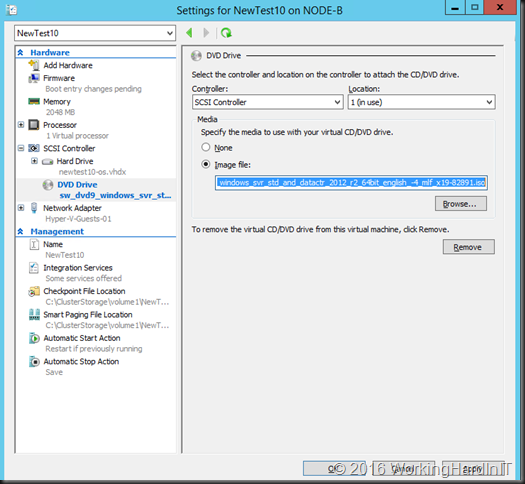
Task: Click the Automatic Start Action icon
Action: tap(34, 338)
